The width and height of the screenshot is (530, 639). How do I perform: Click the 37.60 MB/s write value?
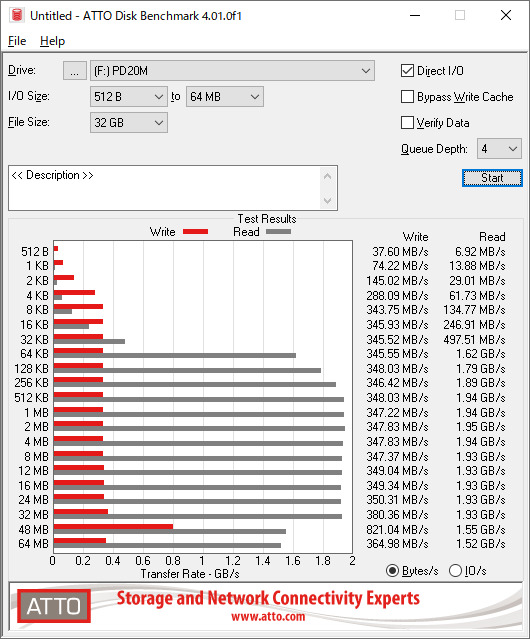pos(400,252)
